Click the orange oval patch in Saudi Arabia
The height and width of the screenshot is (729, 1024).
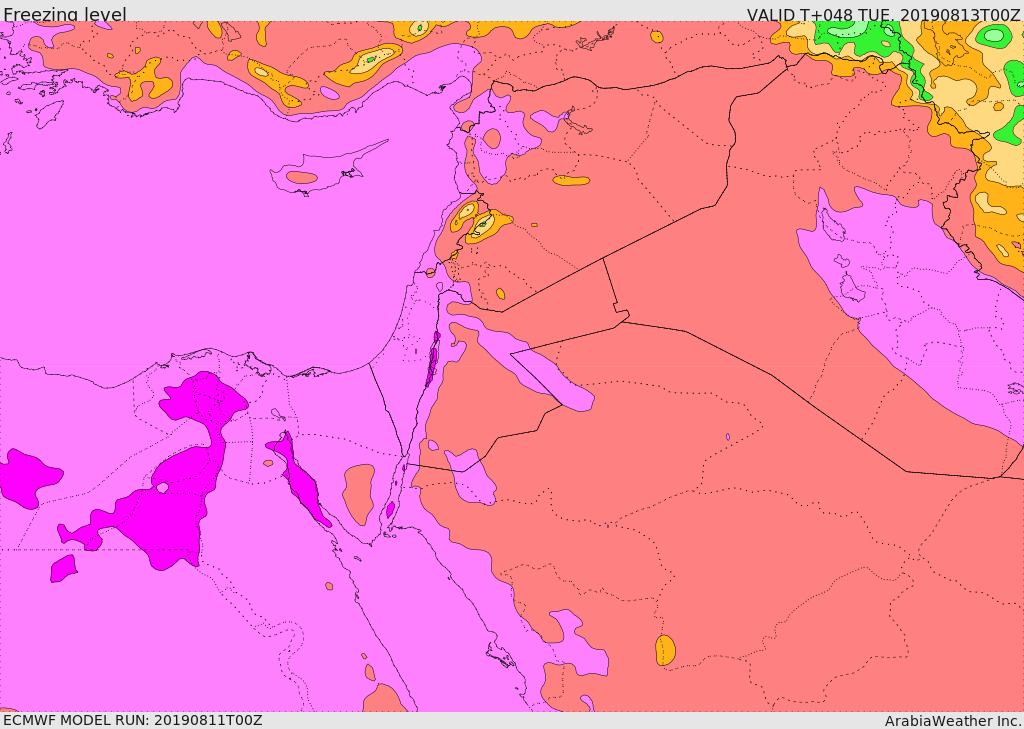point(665,650)
